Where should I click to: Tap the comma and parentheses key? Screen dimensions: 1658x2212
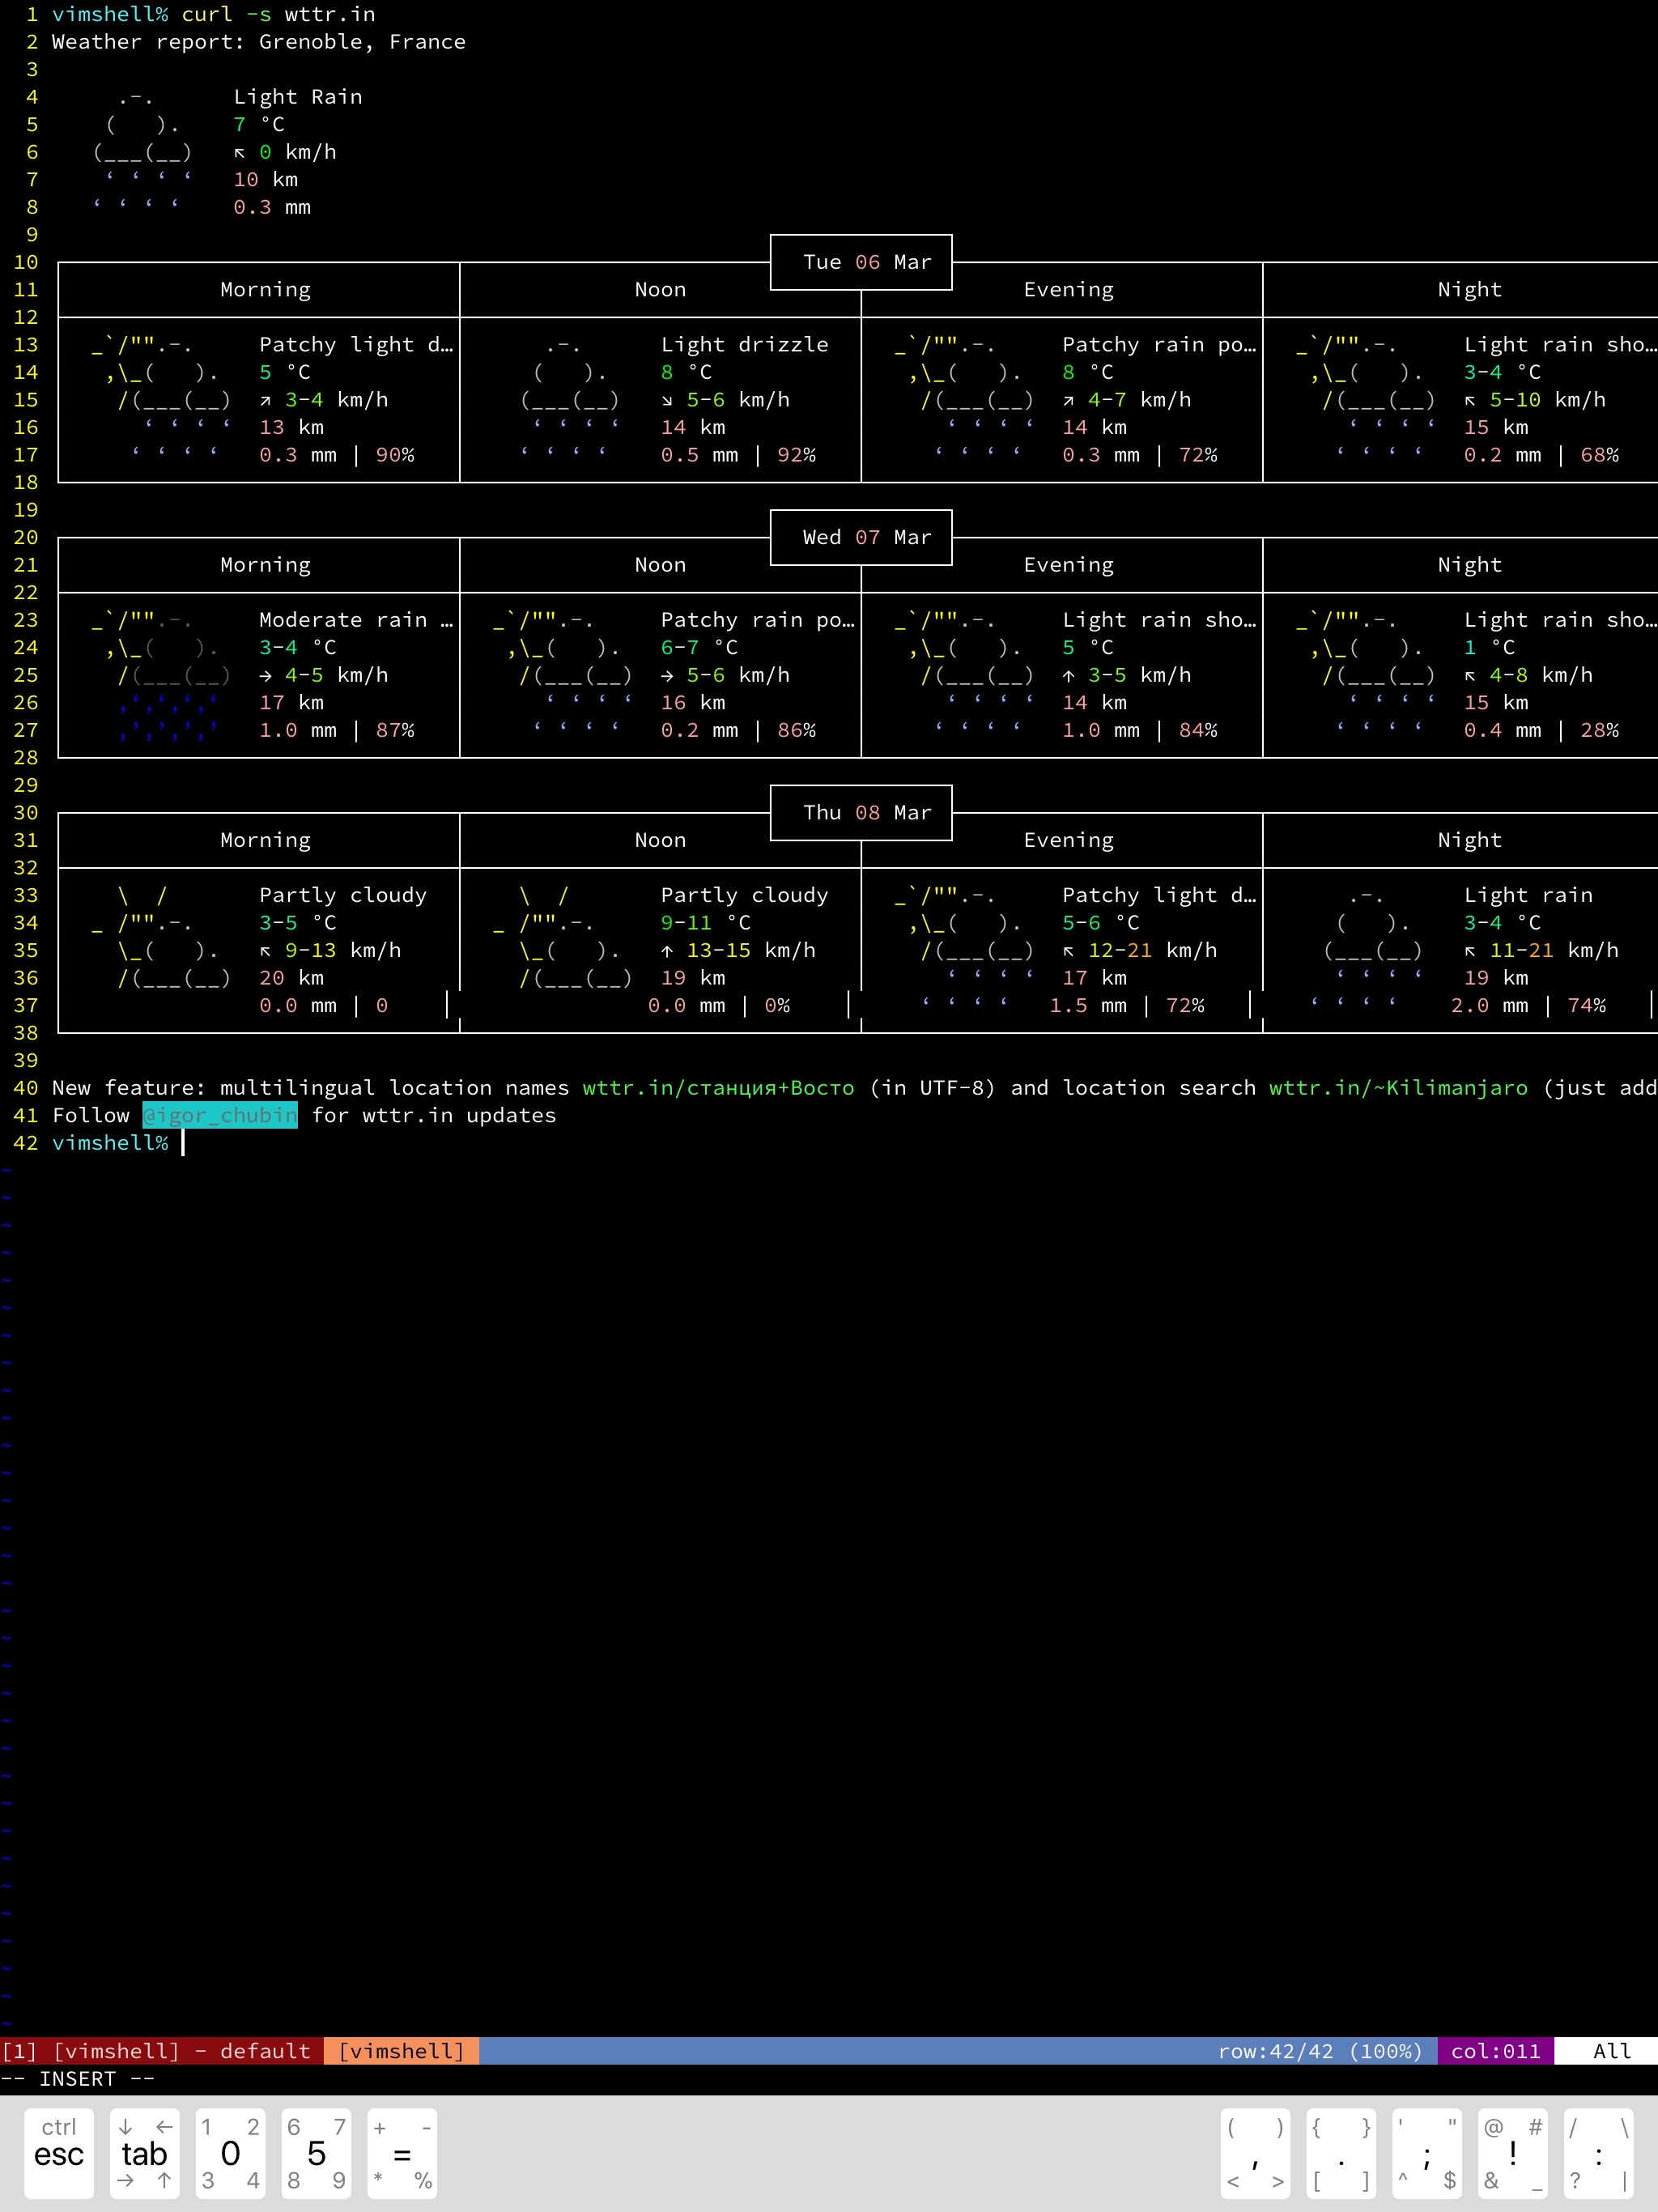1255,2153
